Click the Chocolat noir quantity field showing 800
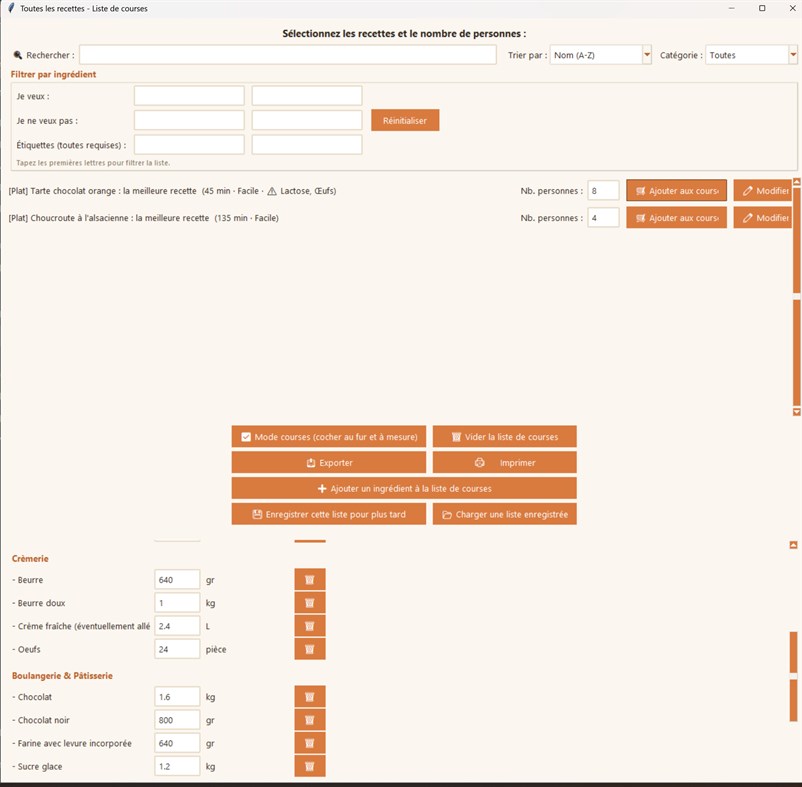This screenshot has height=787, width=802. pos(177,719)
